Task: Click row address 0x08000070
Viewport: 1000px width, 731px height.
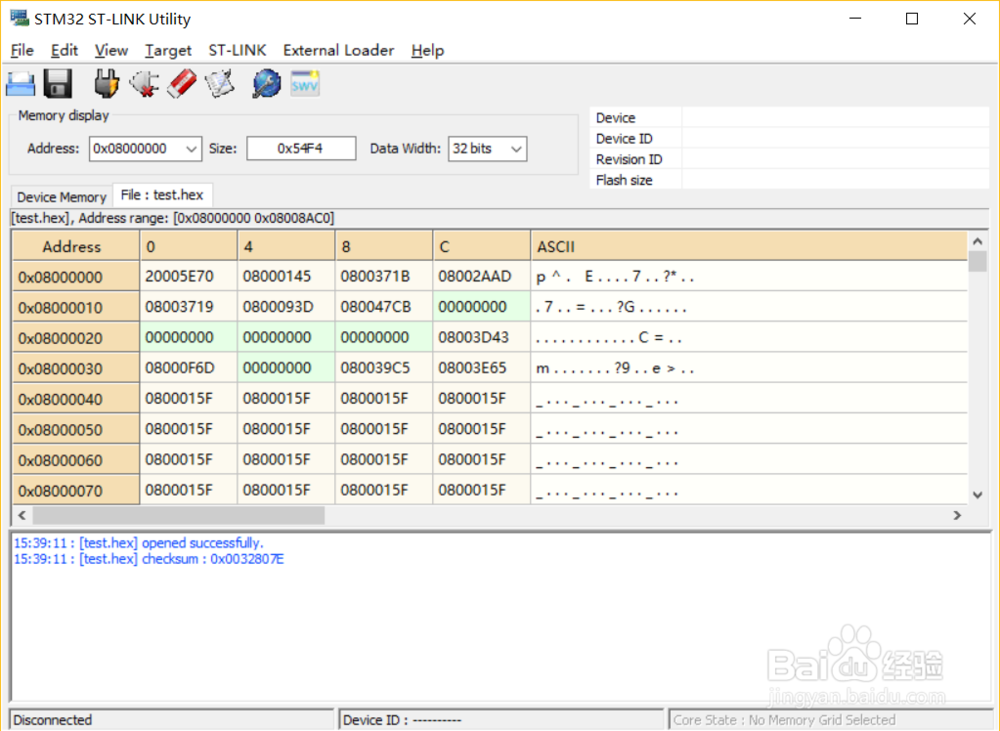Action: pos(76,491)
